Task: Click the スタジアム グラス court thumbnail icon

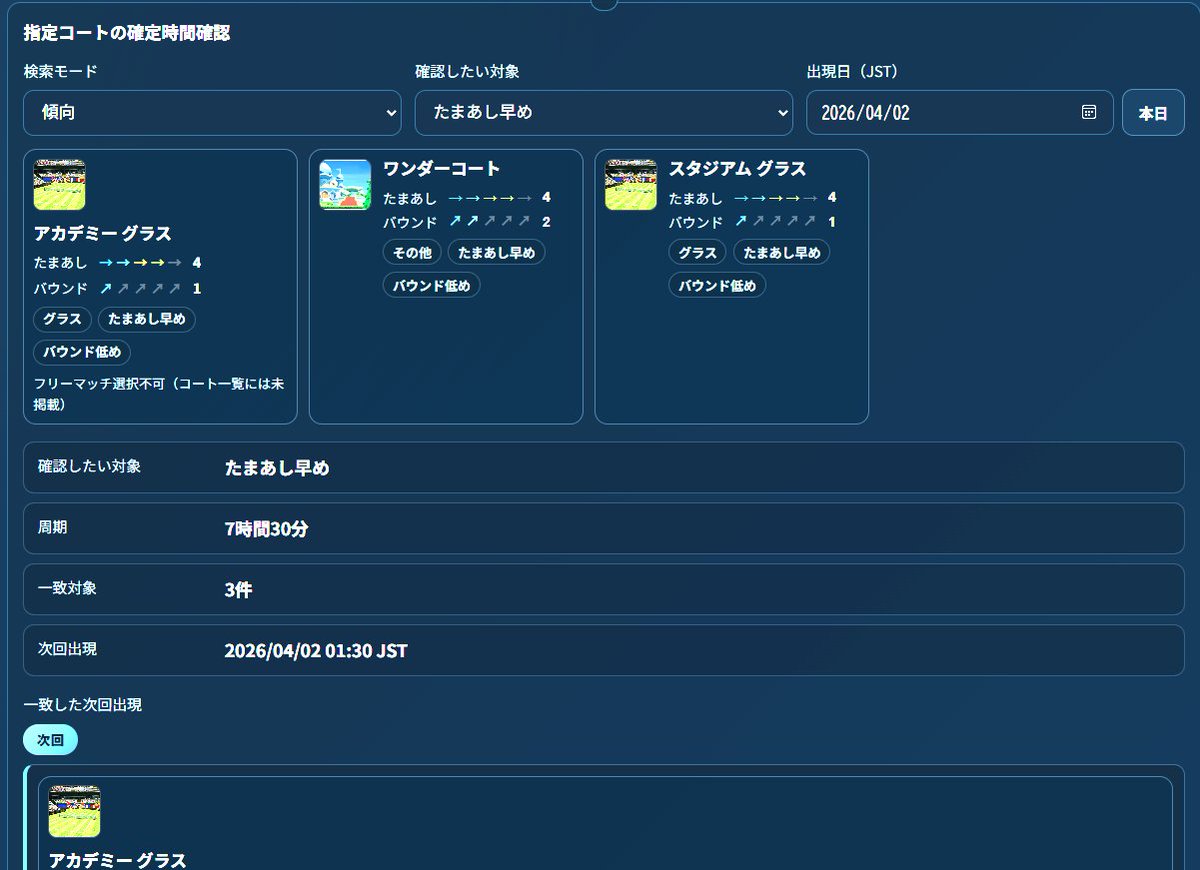Action: 631,184
